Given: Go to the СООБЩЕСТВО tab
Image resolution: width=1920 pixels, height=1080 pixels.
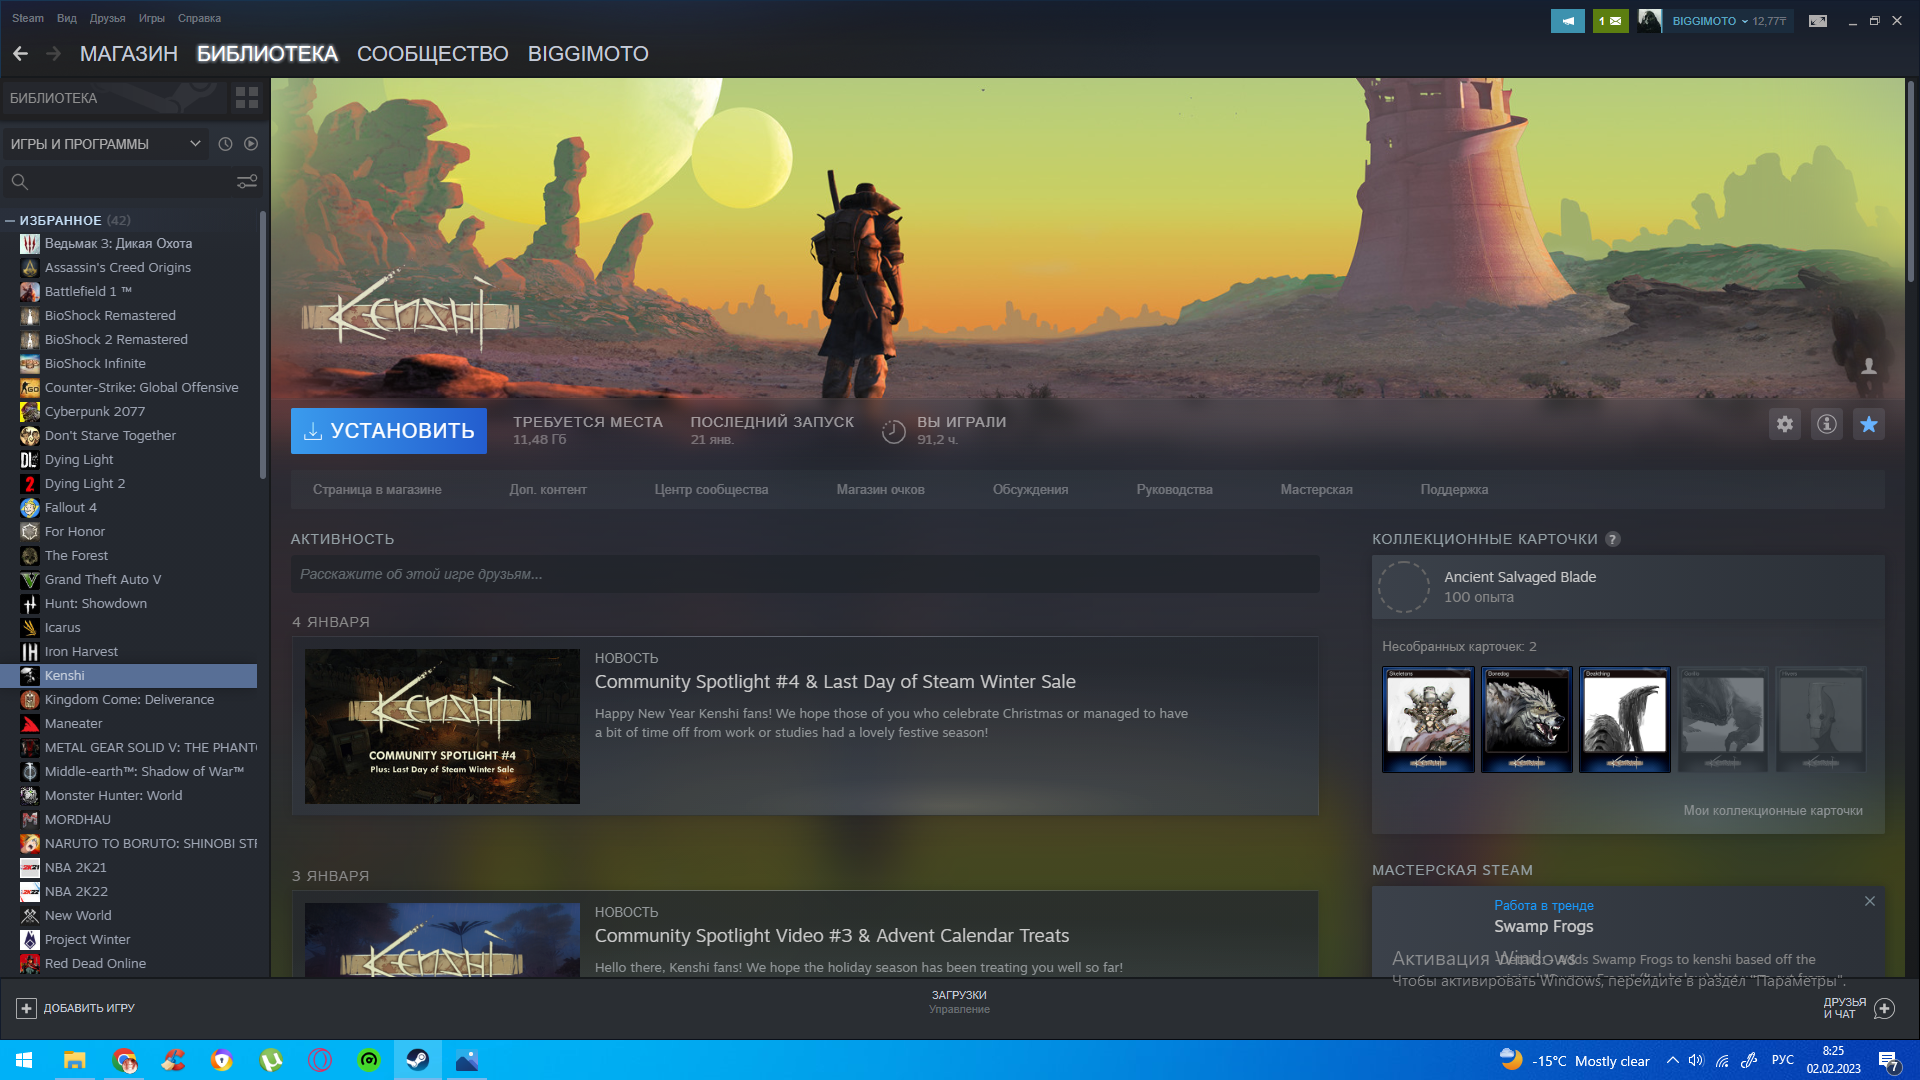Looking at the screenshot, I should (x=433, y=54).
